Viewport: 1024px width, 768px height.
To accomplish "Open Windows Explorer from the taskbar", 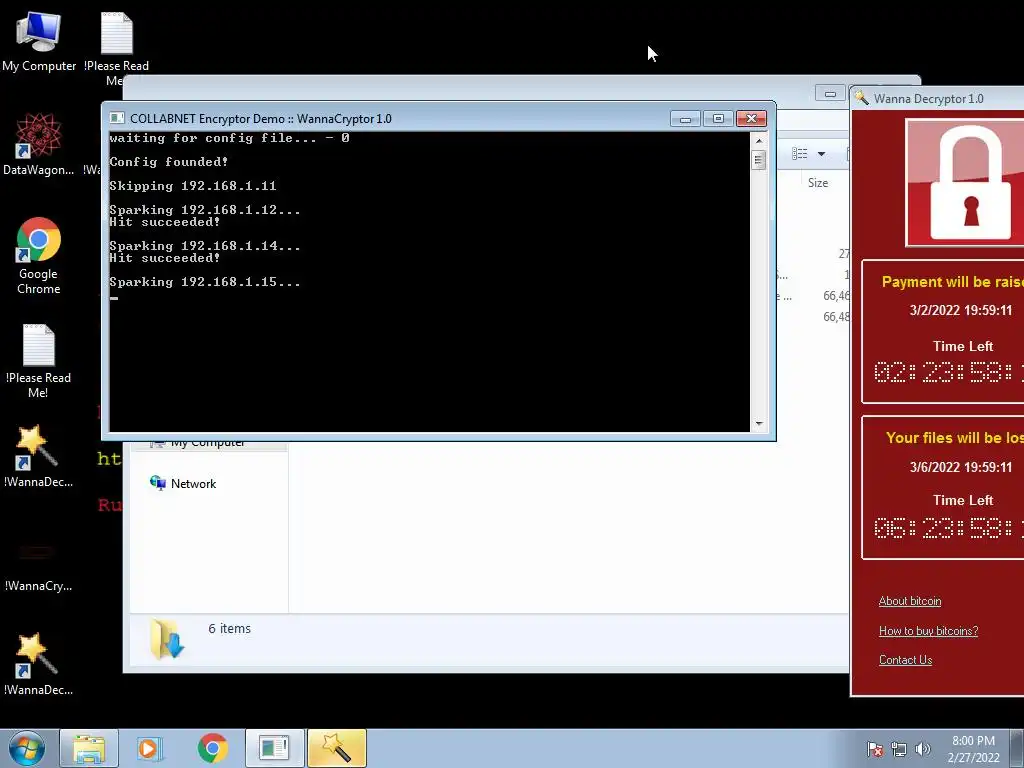I will 89,748.
